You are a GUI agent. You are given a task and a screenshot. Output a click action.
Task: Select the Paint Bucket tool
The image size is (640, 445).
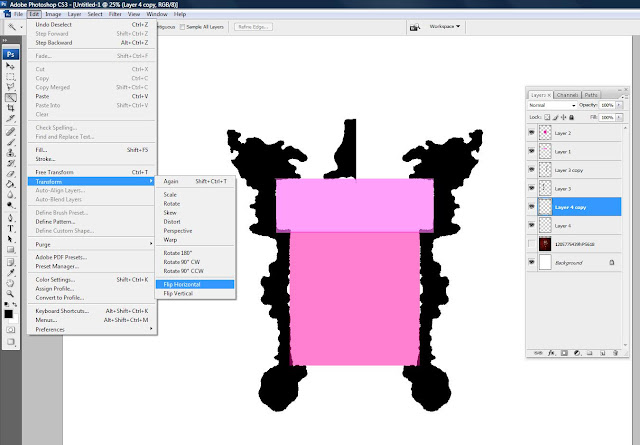(x=11, y=185)
